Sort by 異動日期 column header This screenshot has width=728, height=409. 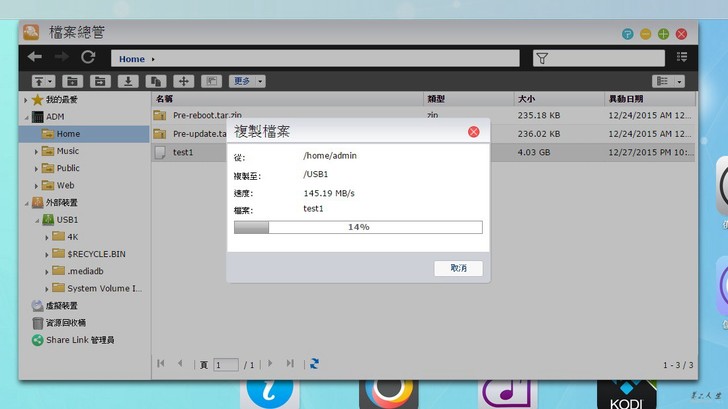point(626,99)
